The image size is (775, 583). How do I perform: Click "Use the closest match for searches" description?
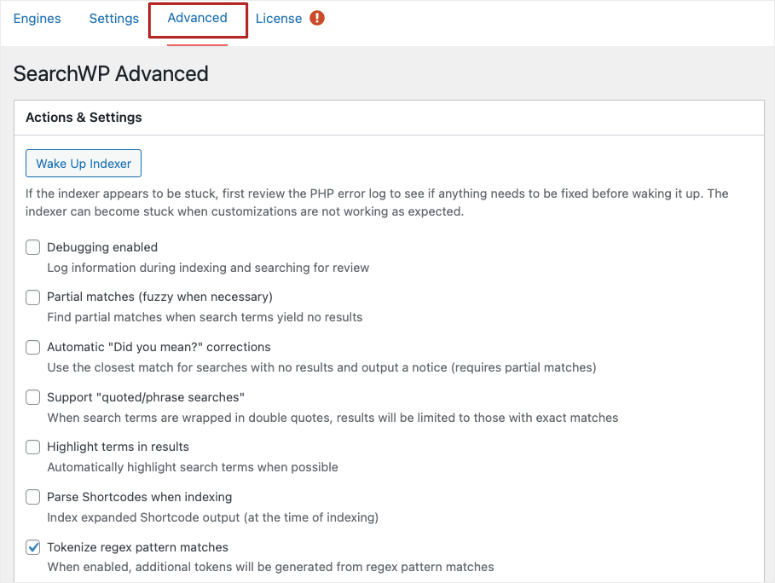pos(322,368)
